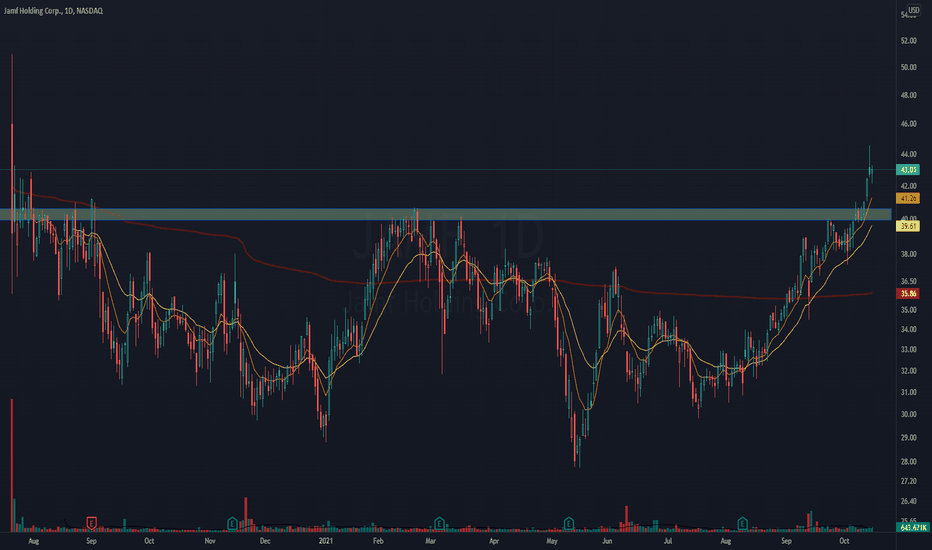
Task: Click the Jun label on time axis
Action: tap(607, 541)
